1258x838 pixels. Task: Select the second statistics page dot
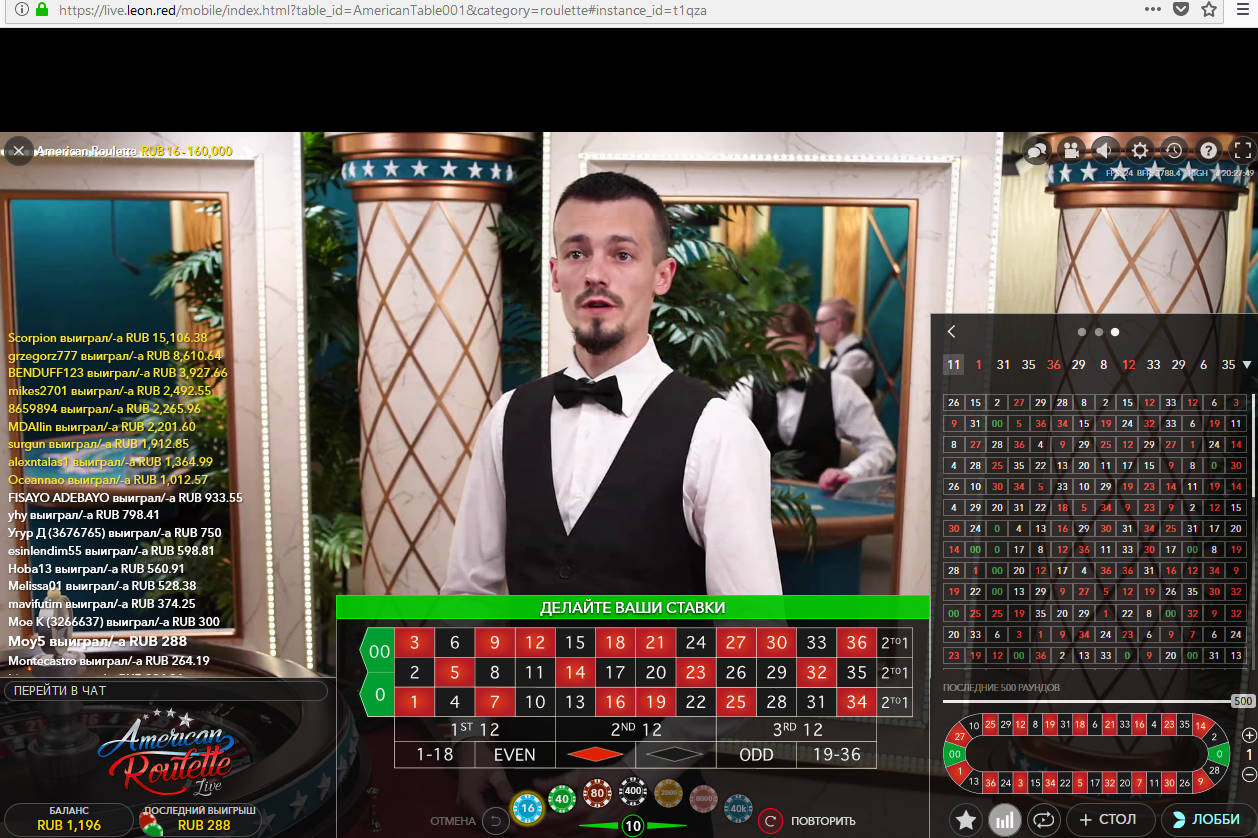click(1098, 332)
